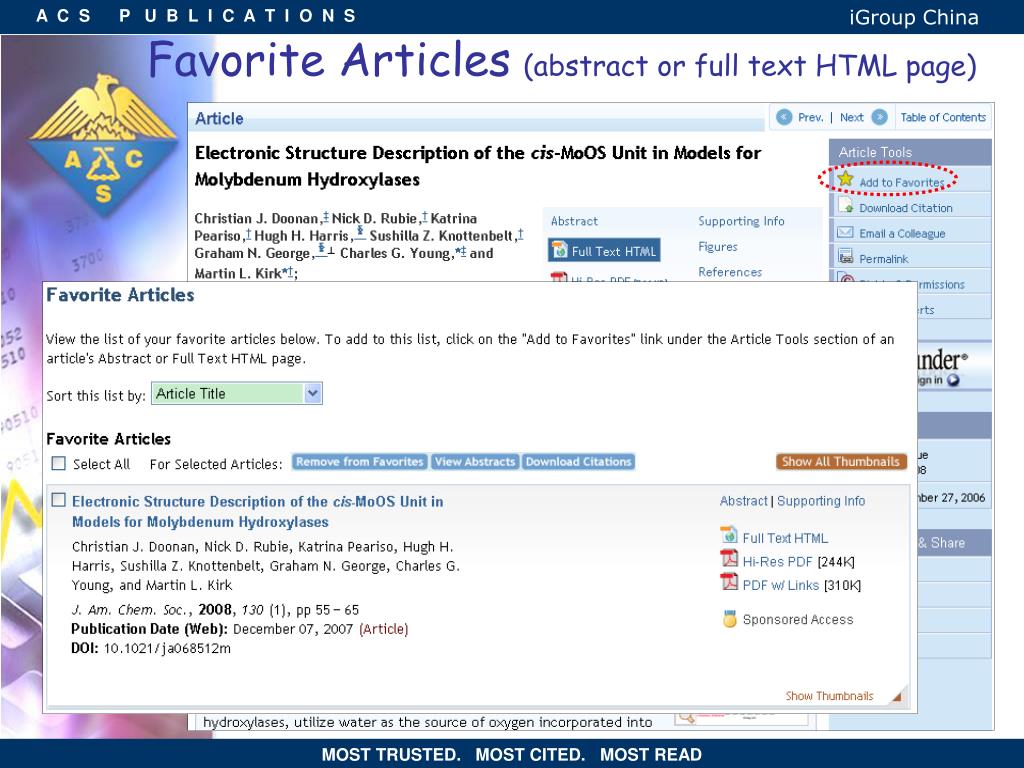The image size is (1024, 768).
Task: Click Show All Thumbnails button
Action: tap(841, 462)
